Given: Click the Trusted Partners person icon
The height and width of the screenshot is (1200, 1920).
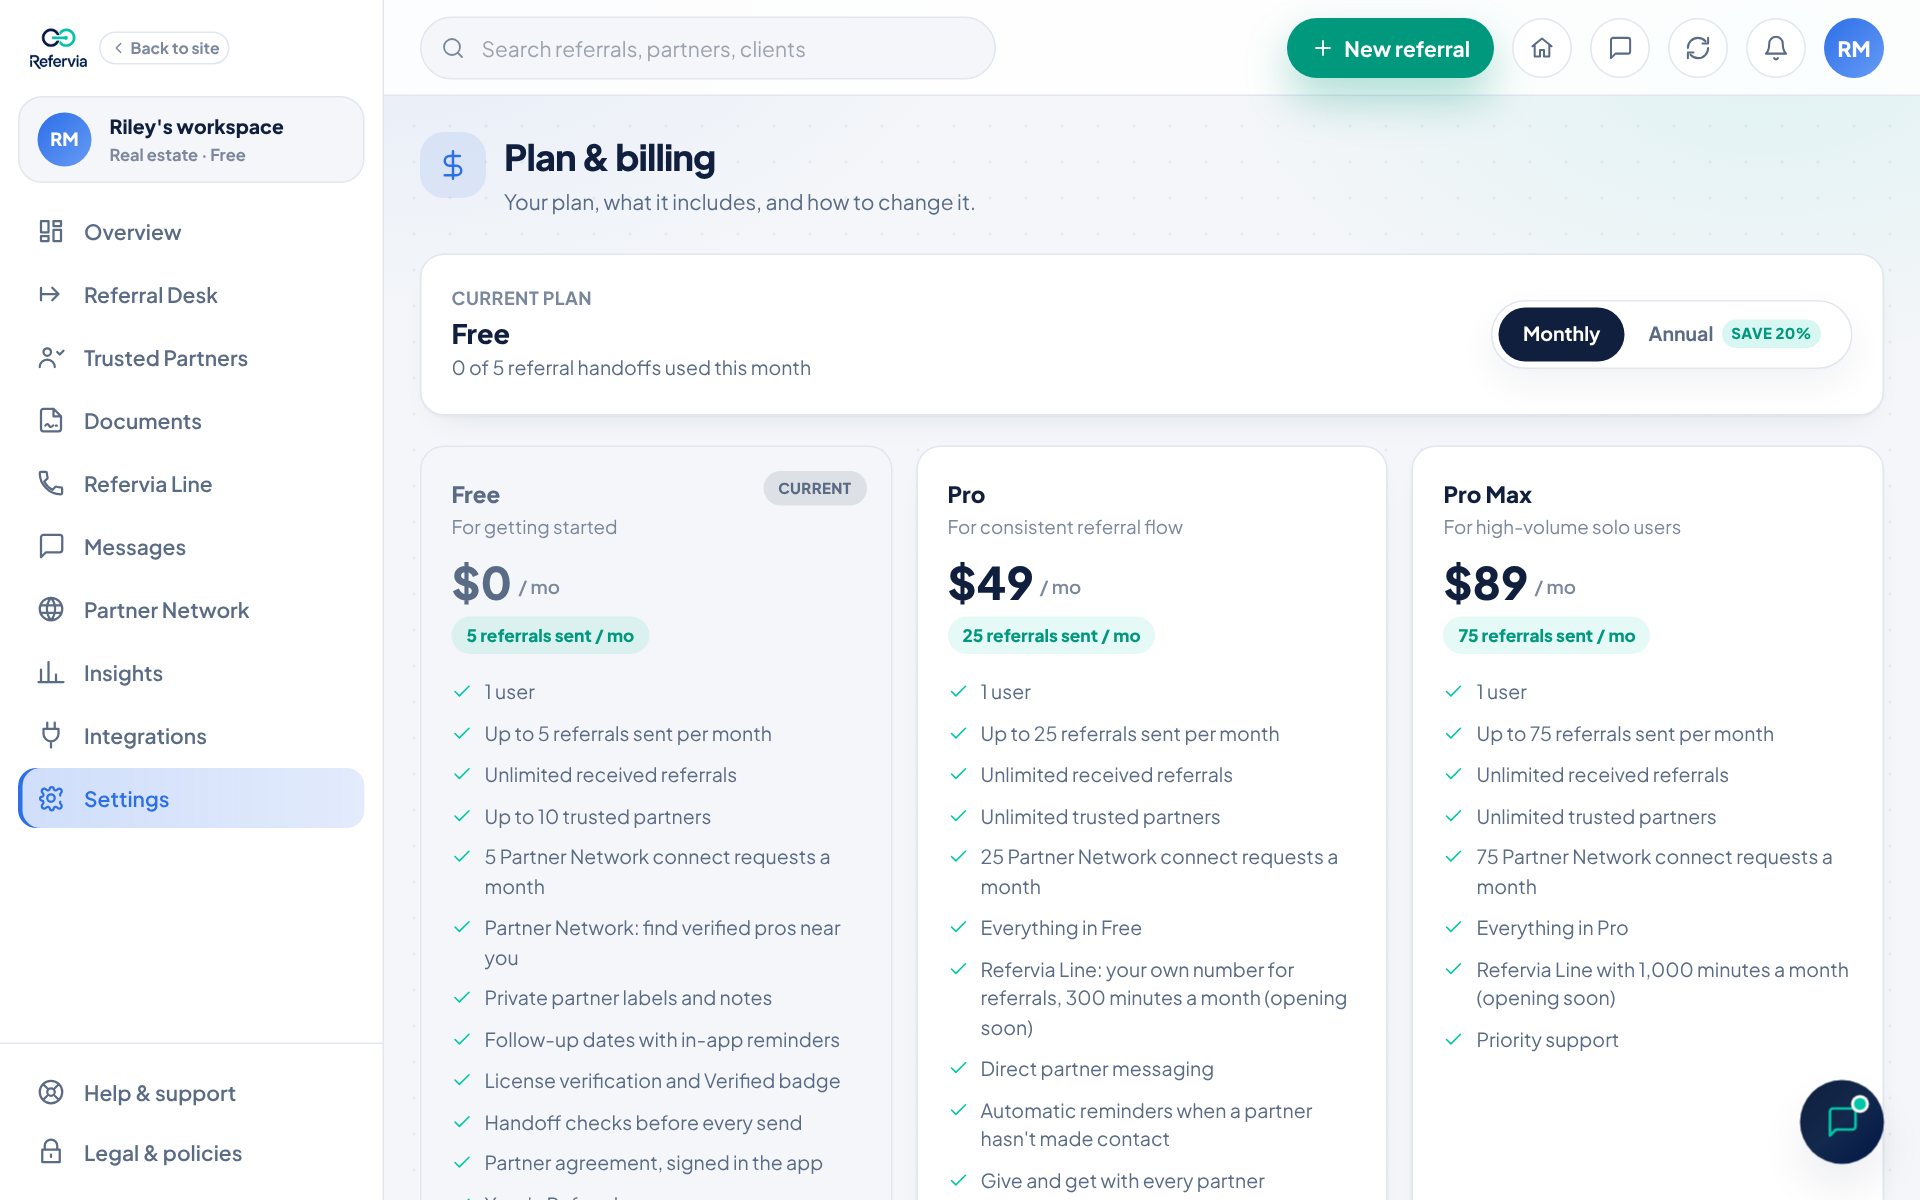Looking at the screenshot, I should pos(51,358).
